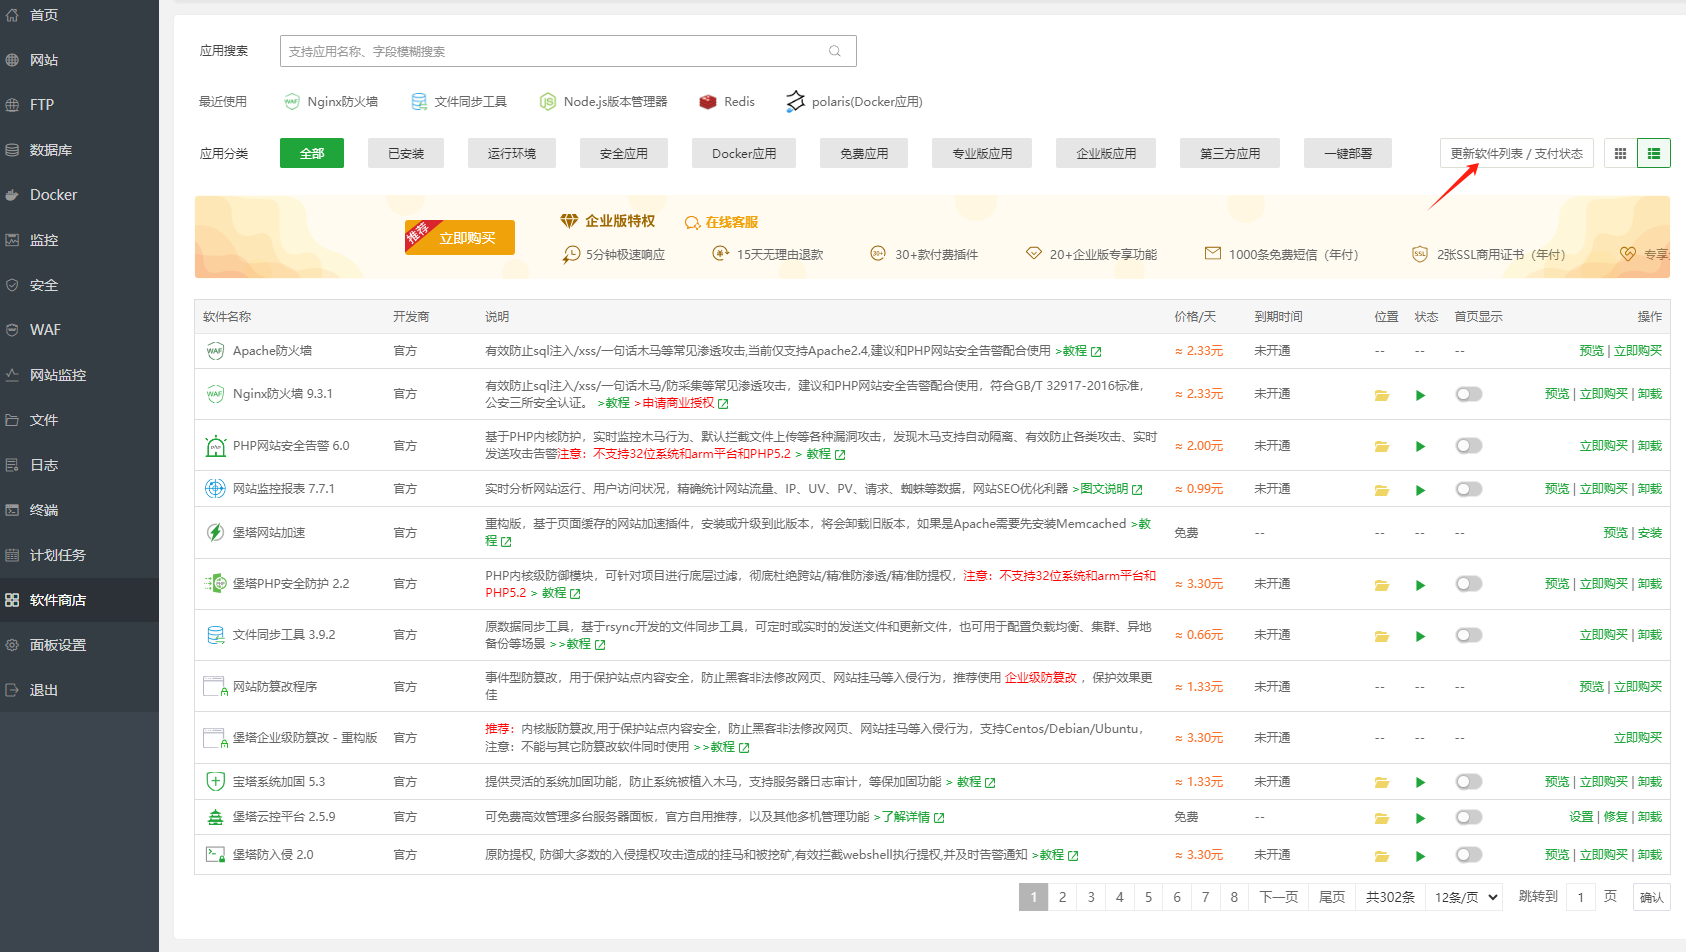Open recently used polaris(Docker应用) shortcut
Screen dimensions: 1686x952
[854, 102]
